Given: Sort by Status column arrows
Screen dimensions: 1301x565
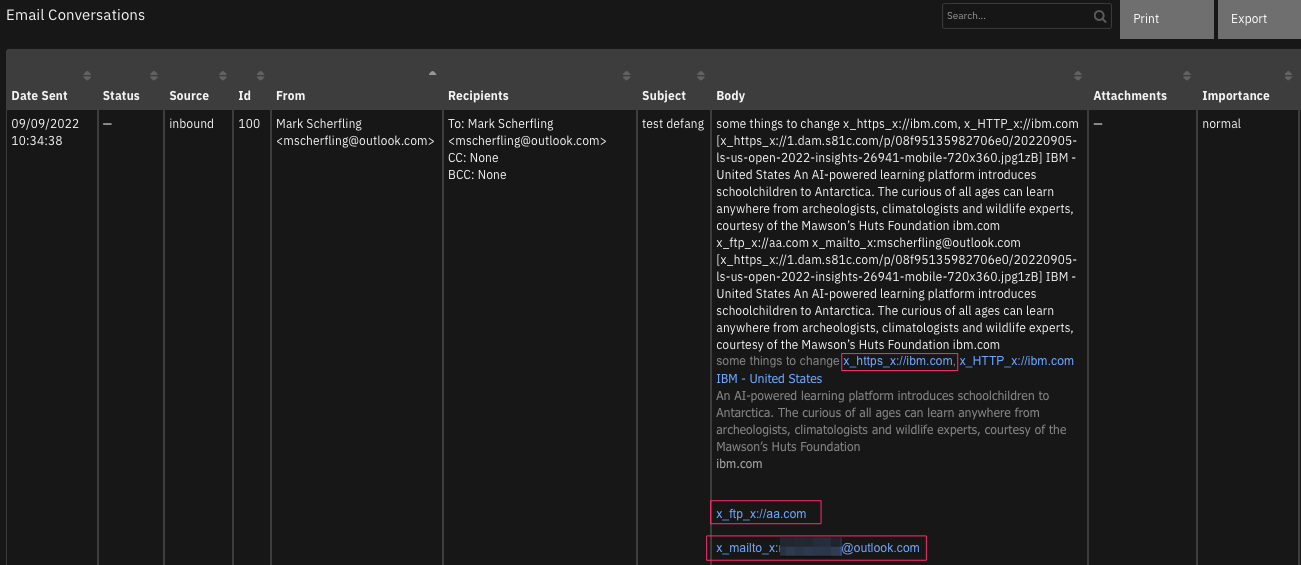Looking at the screenshot, I should point(154,76).
